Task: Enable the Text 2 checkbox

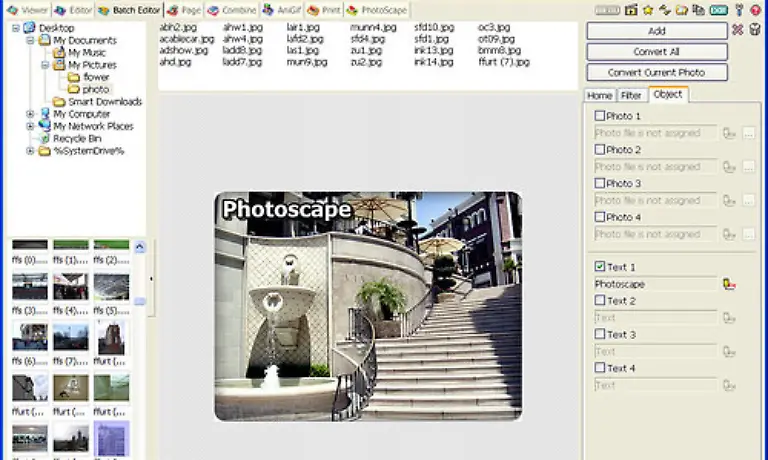Action: tap(600, 300)
